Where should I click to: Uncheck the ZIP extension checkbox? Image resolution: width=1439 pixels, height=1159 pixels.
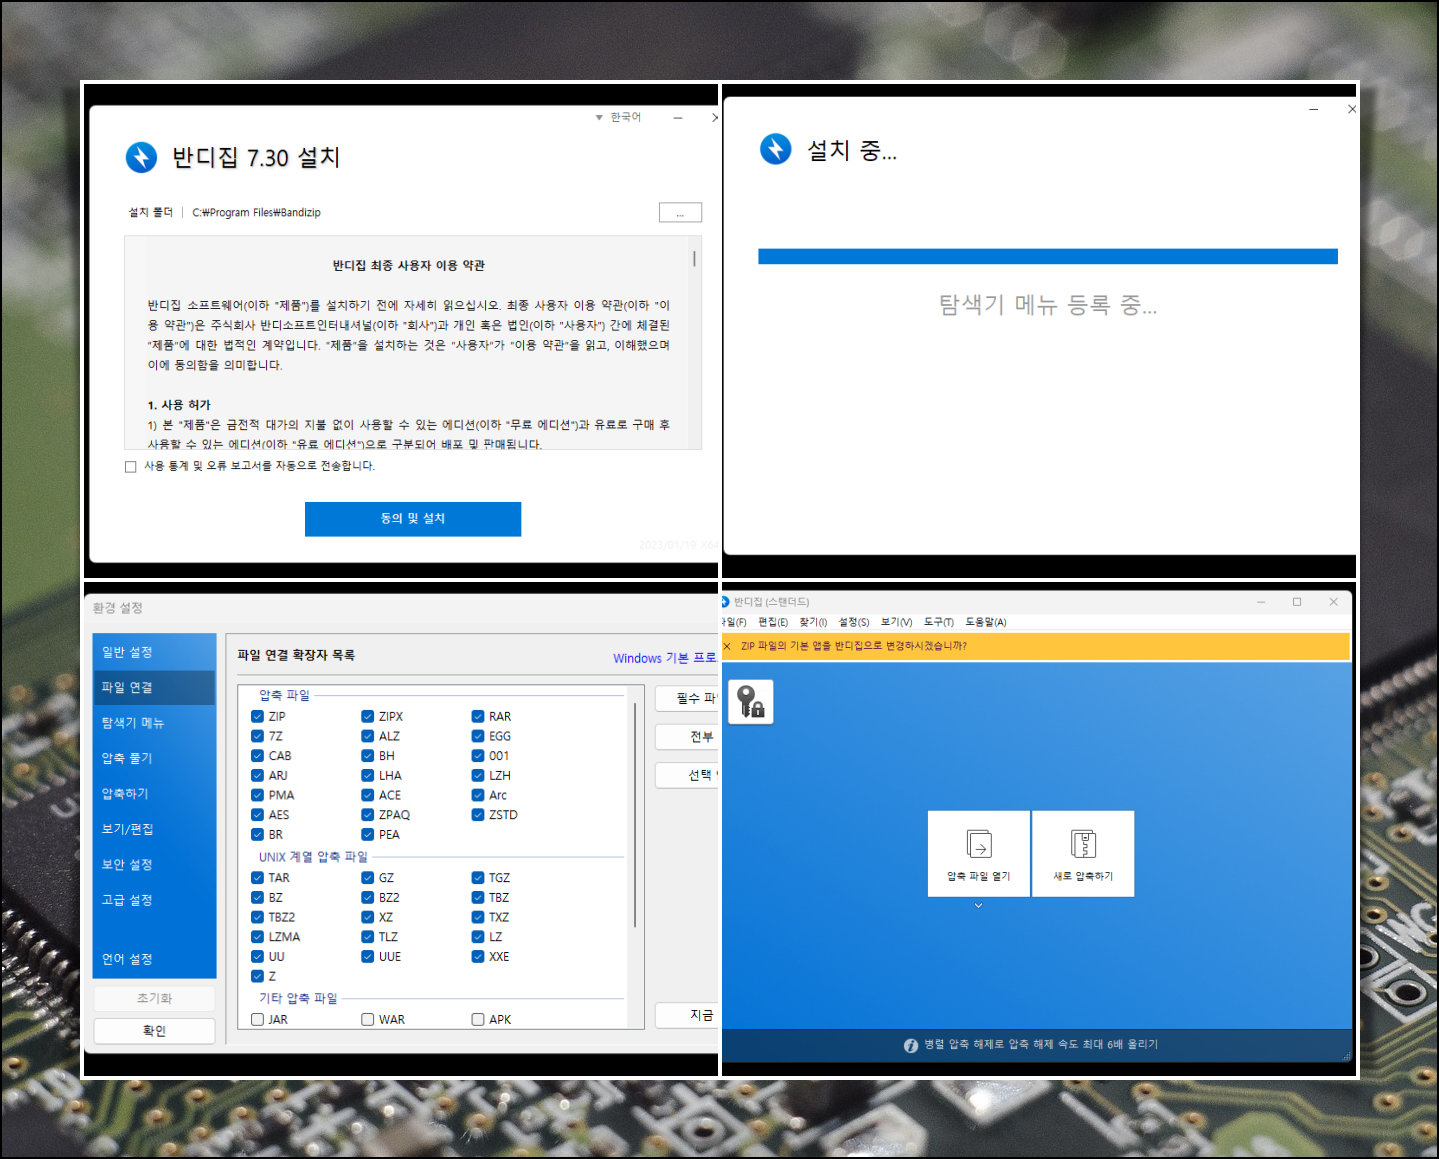pos(258,717)
